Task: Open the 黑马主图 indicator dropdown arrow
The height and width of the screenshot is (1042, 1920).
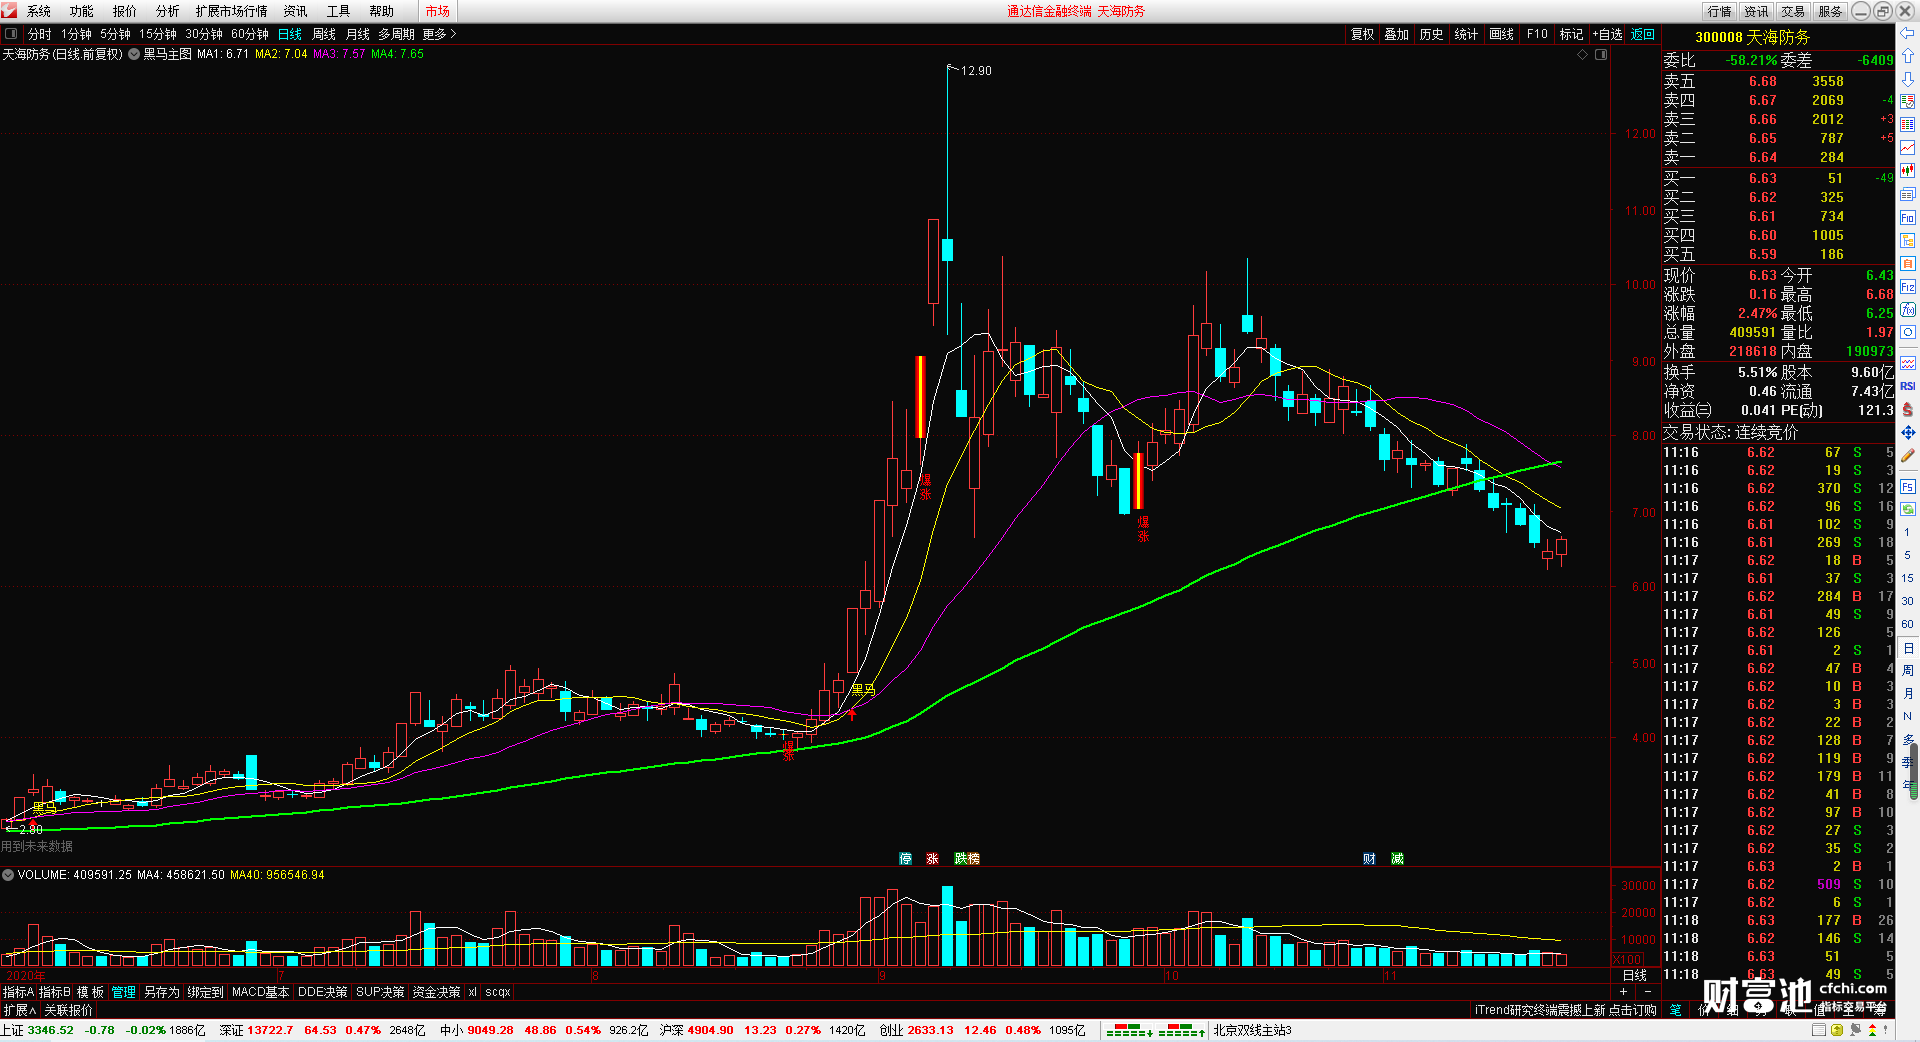Action: (134, 54)
